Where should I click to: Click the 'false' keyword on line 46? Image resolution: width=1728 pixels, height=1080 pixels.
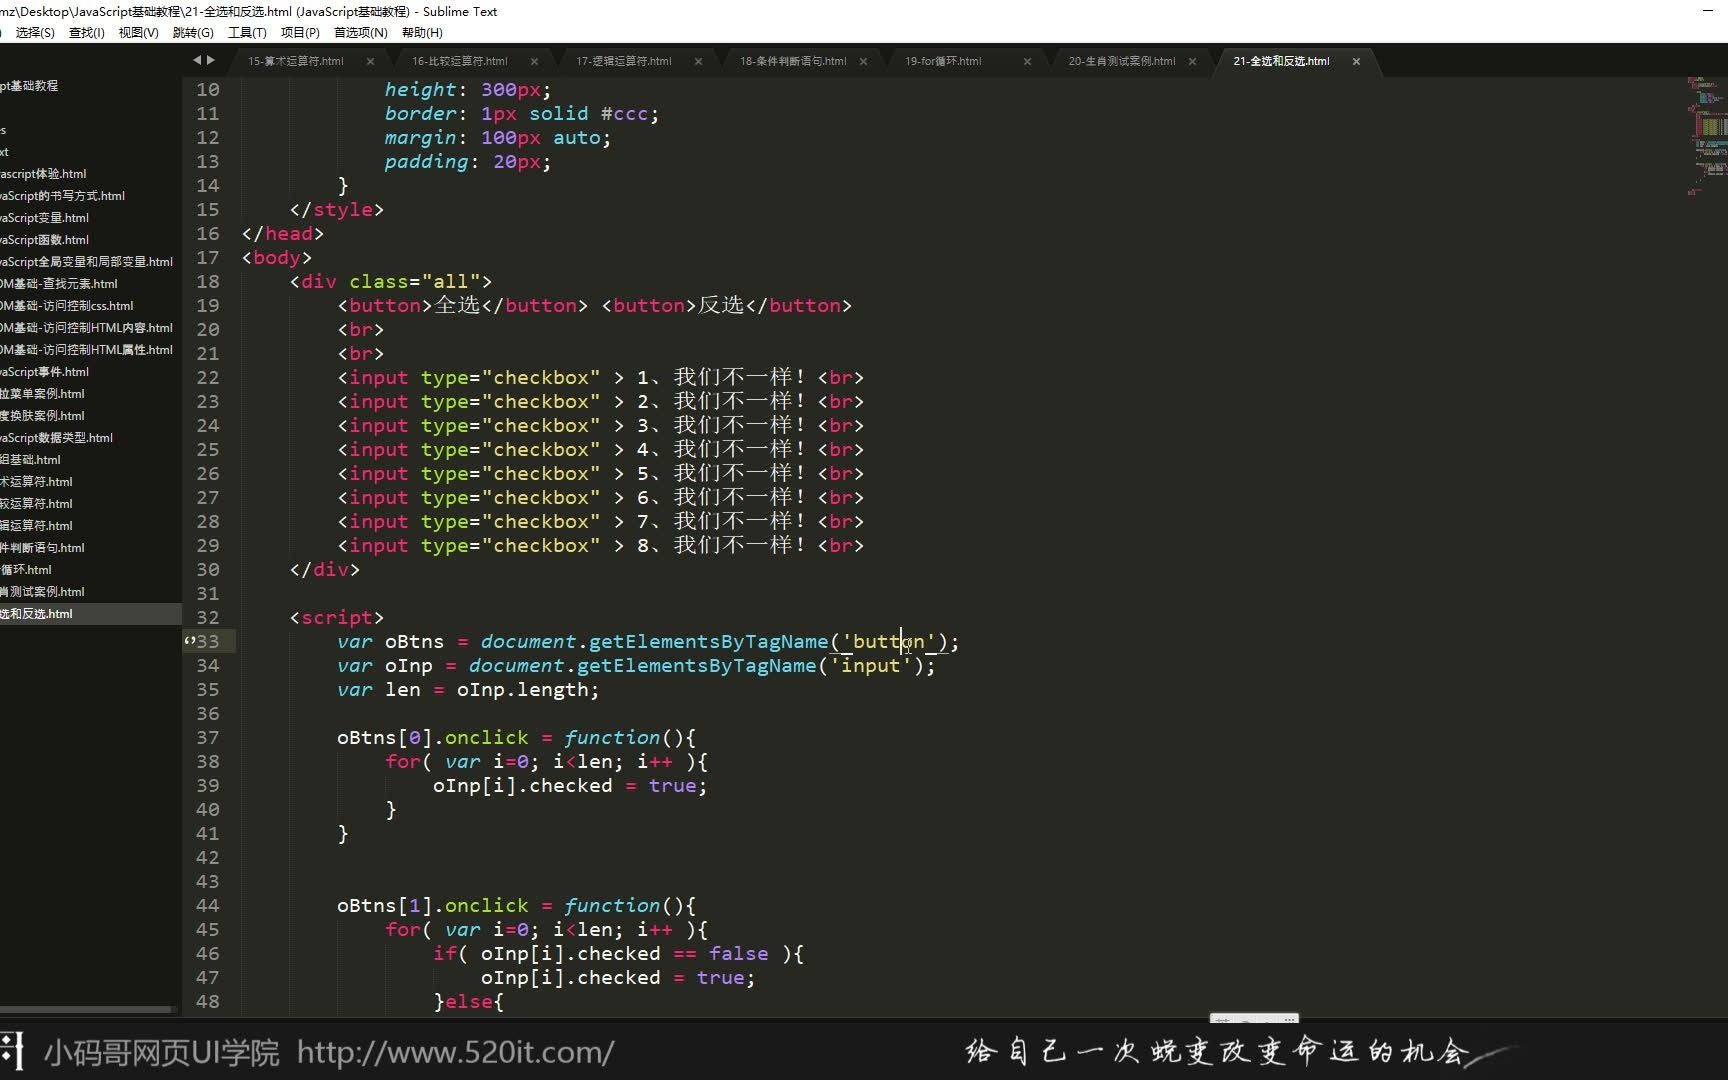click(x=738, y=953)
